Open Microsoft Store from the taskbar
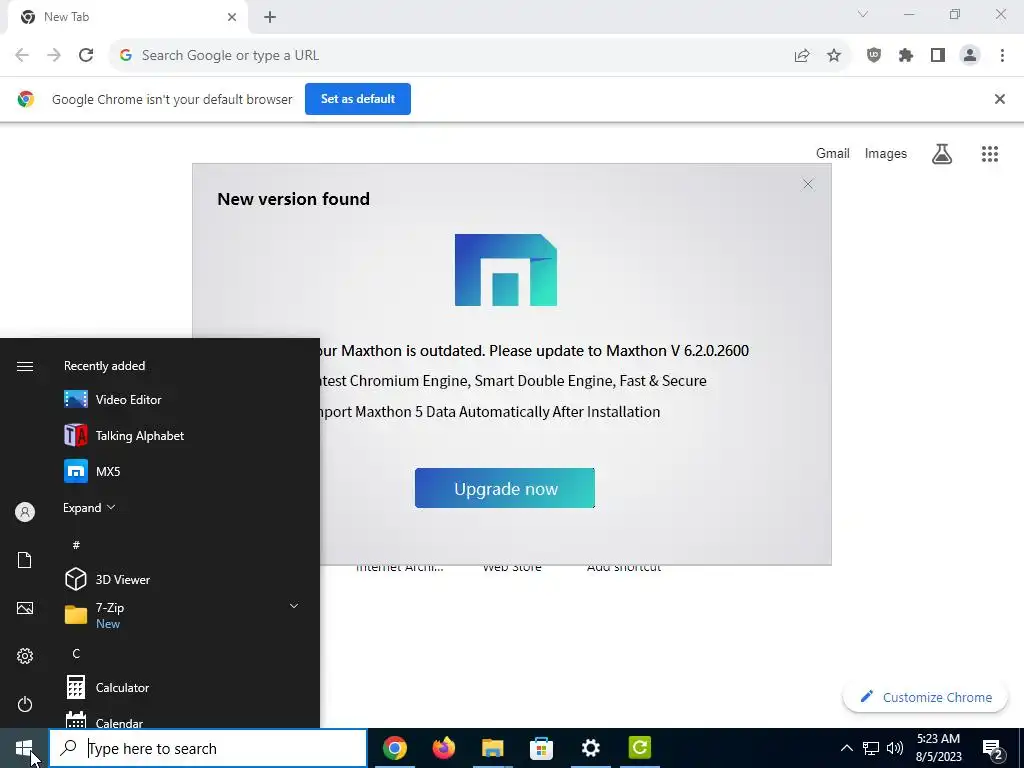The width and height of the screenshot is (1024, 768). click(x=541, y=748)
